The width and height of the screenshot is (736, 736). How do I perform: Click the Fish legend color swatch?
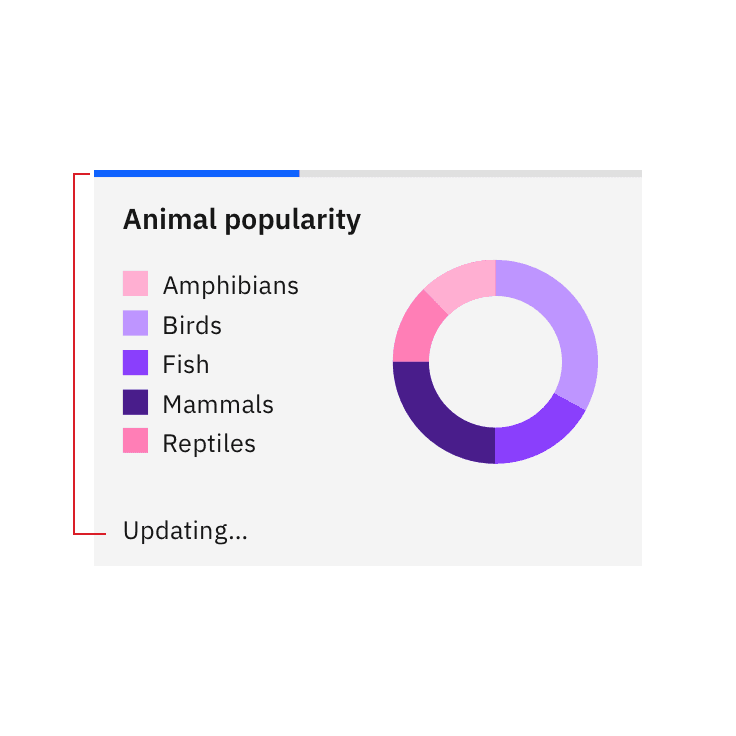[135, 363]
